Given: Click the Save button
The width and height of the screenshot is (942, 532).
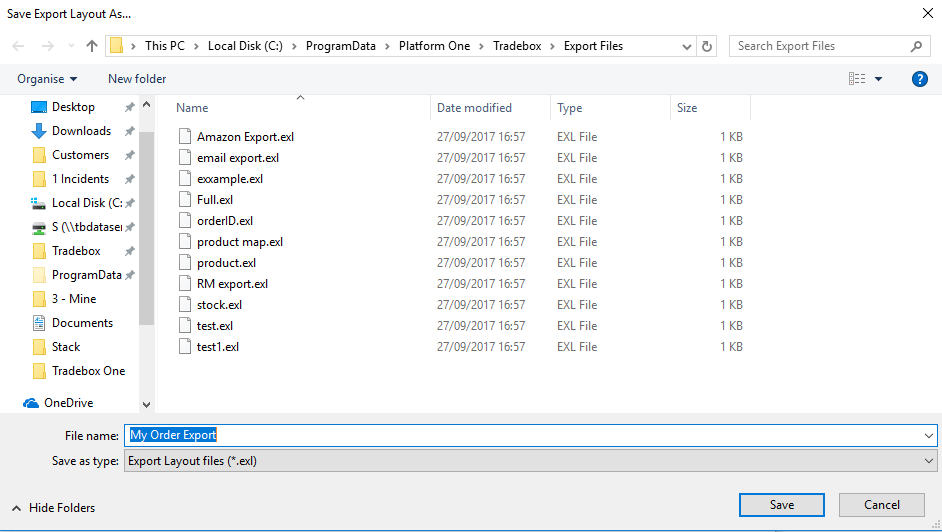Looking at the screenshot, I should [782, 505].
